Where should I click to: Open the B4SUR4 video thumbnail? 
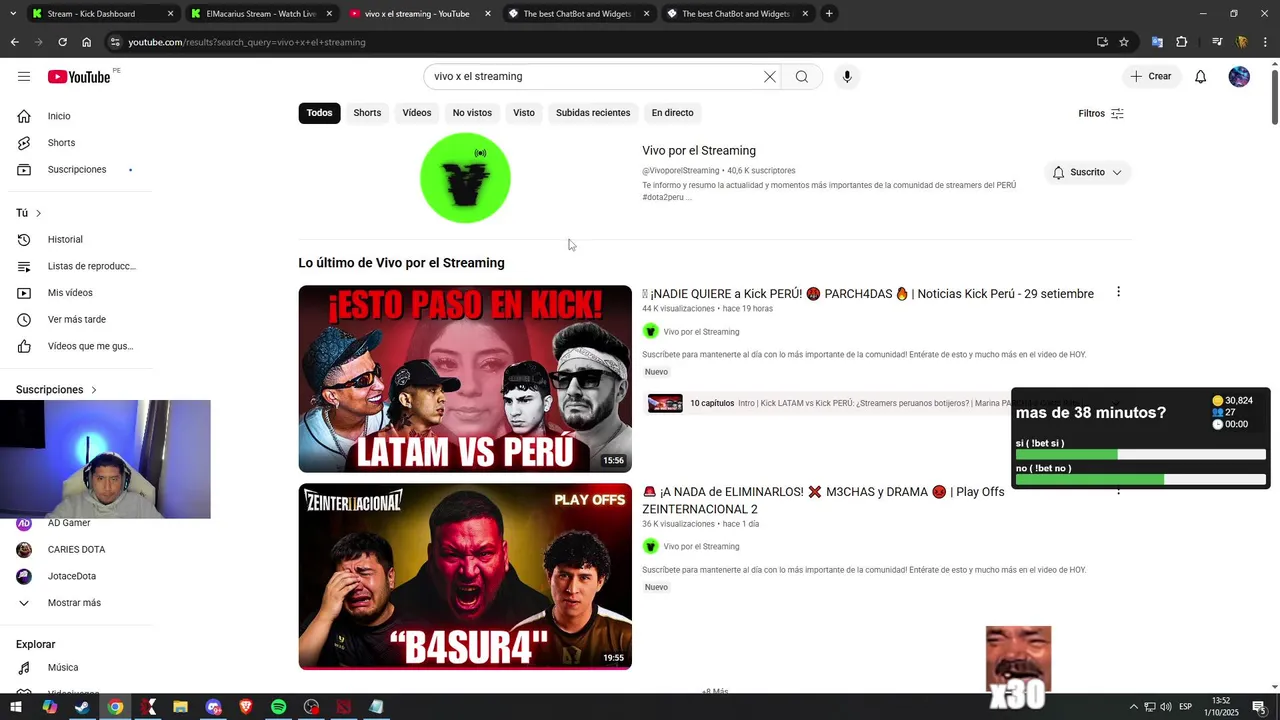click(465, 577)
